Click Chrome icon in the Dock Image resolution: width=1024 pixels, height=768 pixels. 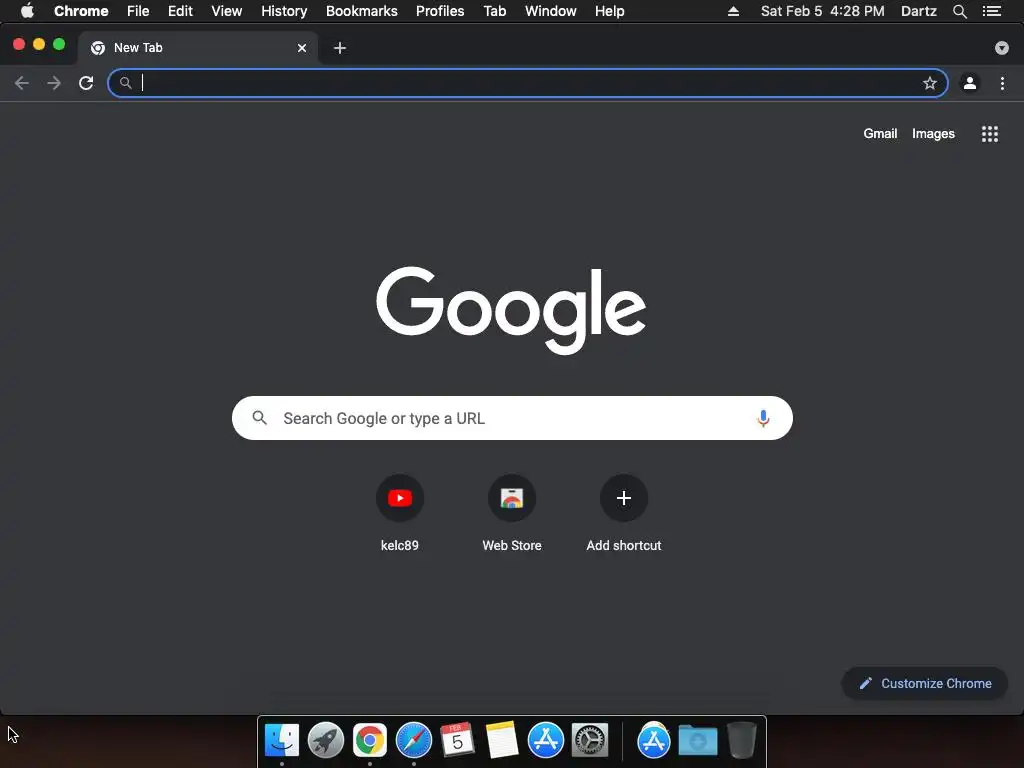tap(370, 740)
